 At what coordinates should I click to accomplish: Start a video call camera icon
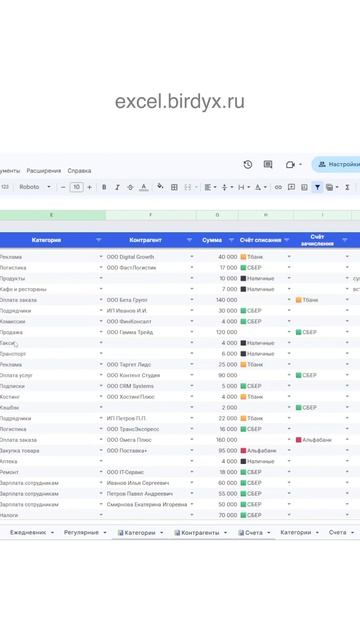pyautogui.click(x=290, y=164)
